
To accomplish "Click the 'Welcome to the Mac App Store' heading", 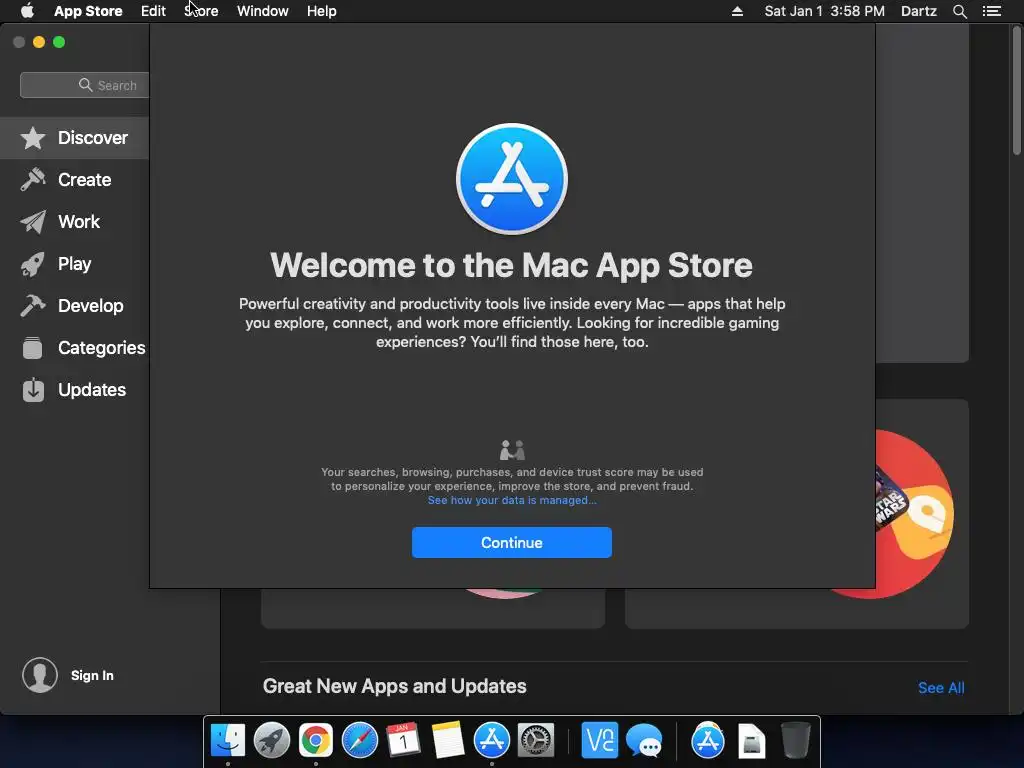I will point(511,265).
